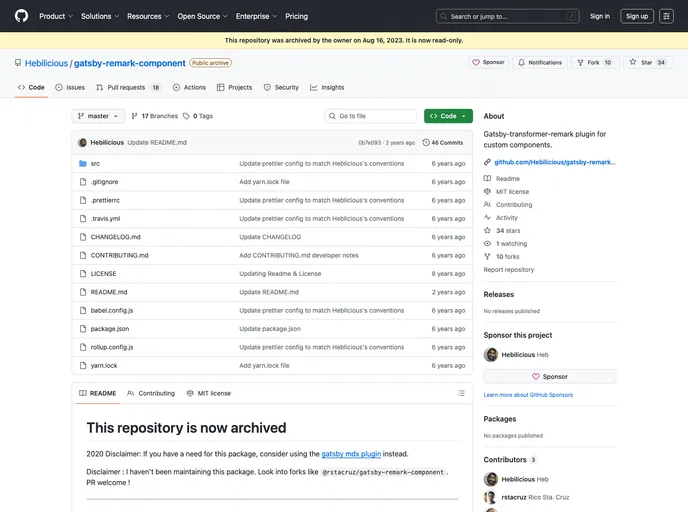The width and height of the screenshot is (688, 512).
Task: Expand the Enterprise menu
Action: pos(256,16)
